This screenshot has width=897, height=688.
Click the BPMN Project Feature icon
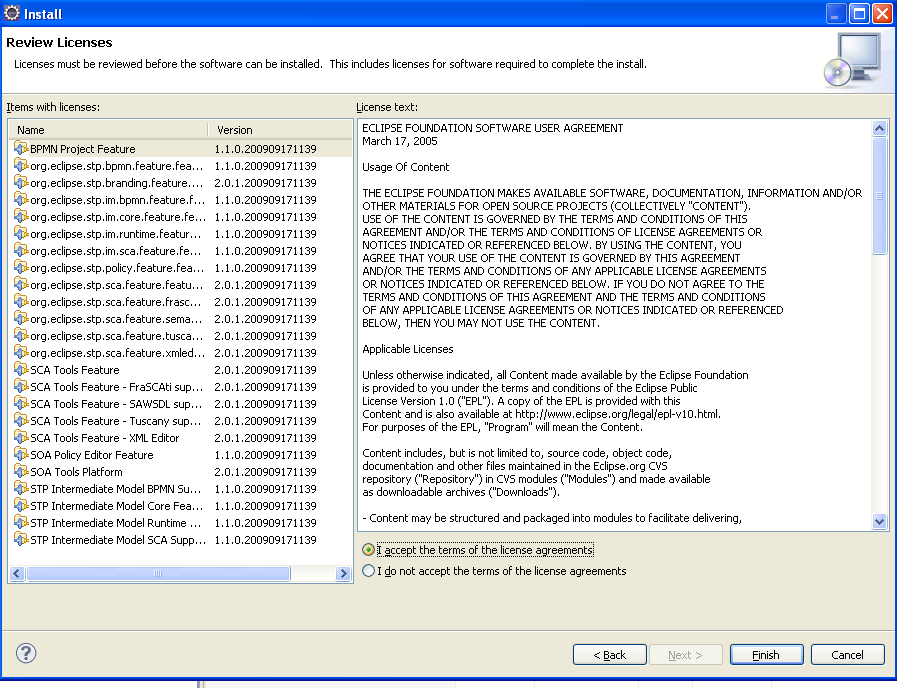click(x=21, y=149)
